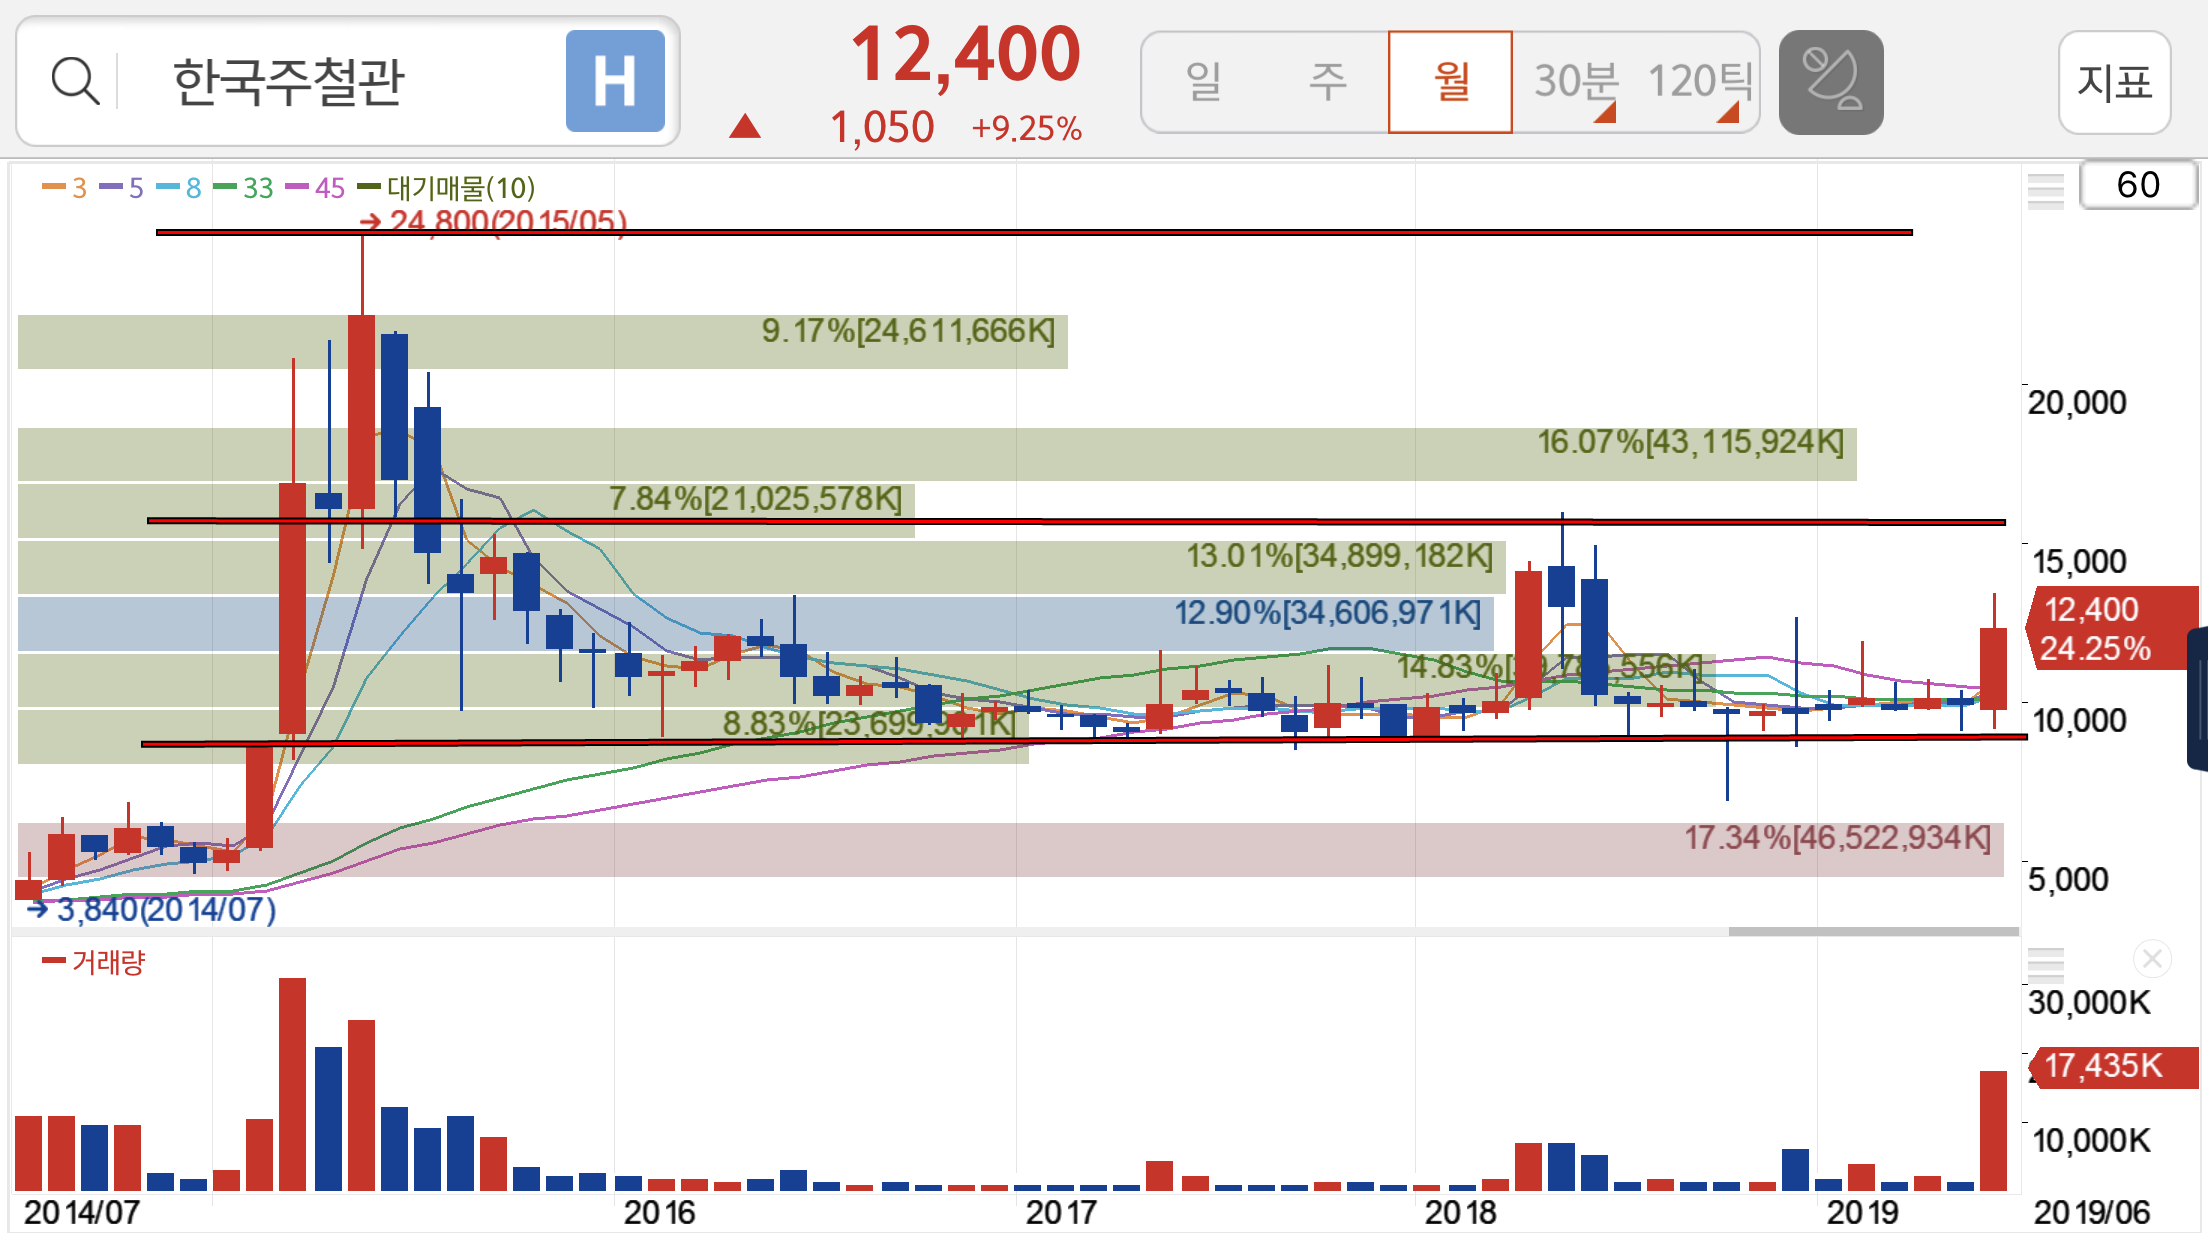This screenshot has width=2208, height=1242.
Task: Select the monthly 월 chart period
Action: tap(1450, 81)
